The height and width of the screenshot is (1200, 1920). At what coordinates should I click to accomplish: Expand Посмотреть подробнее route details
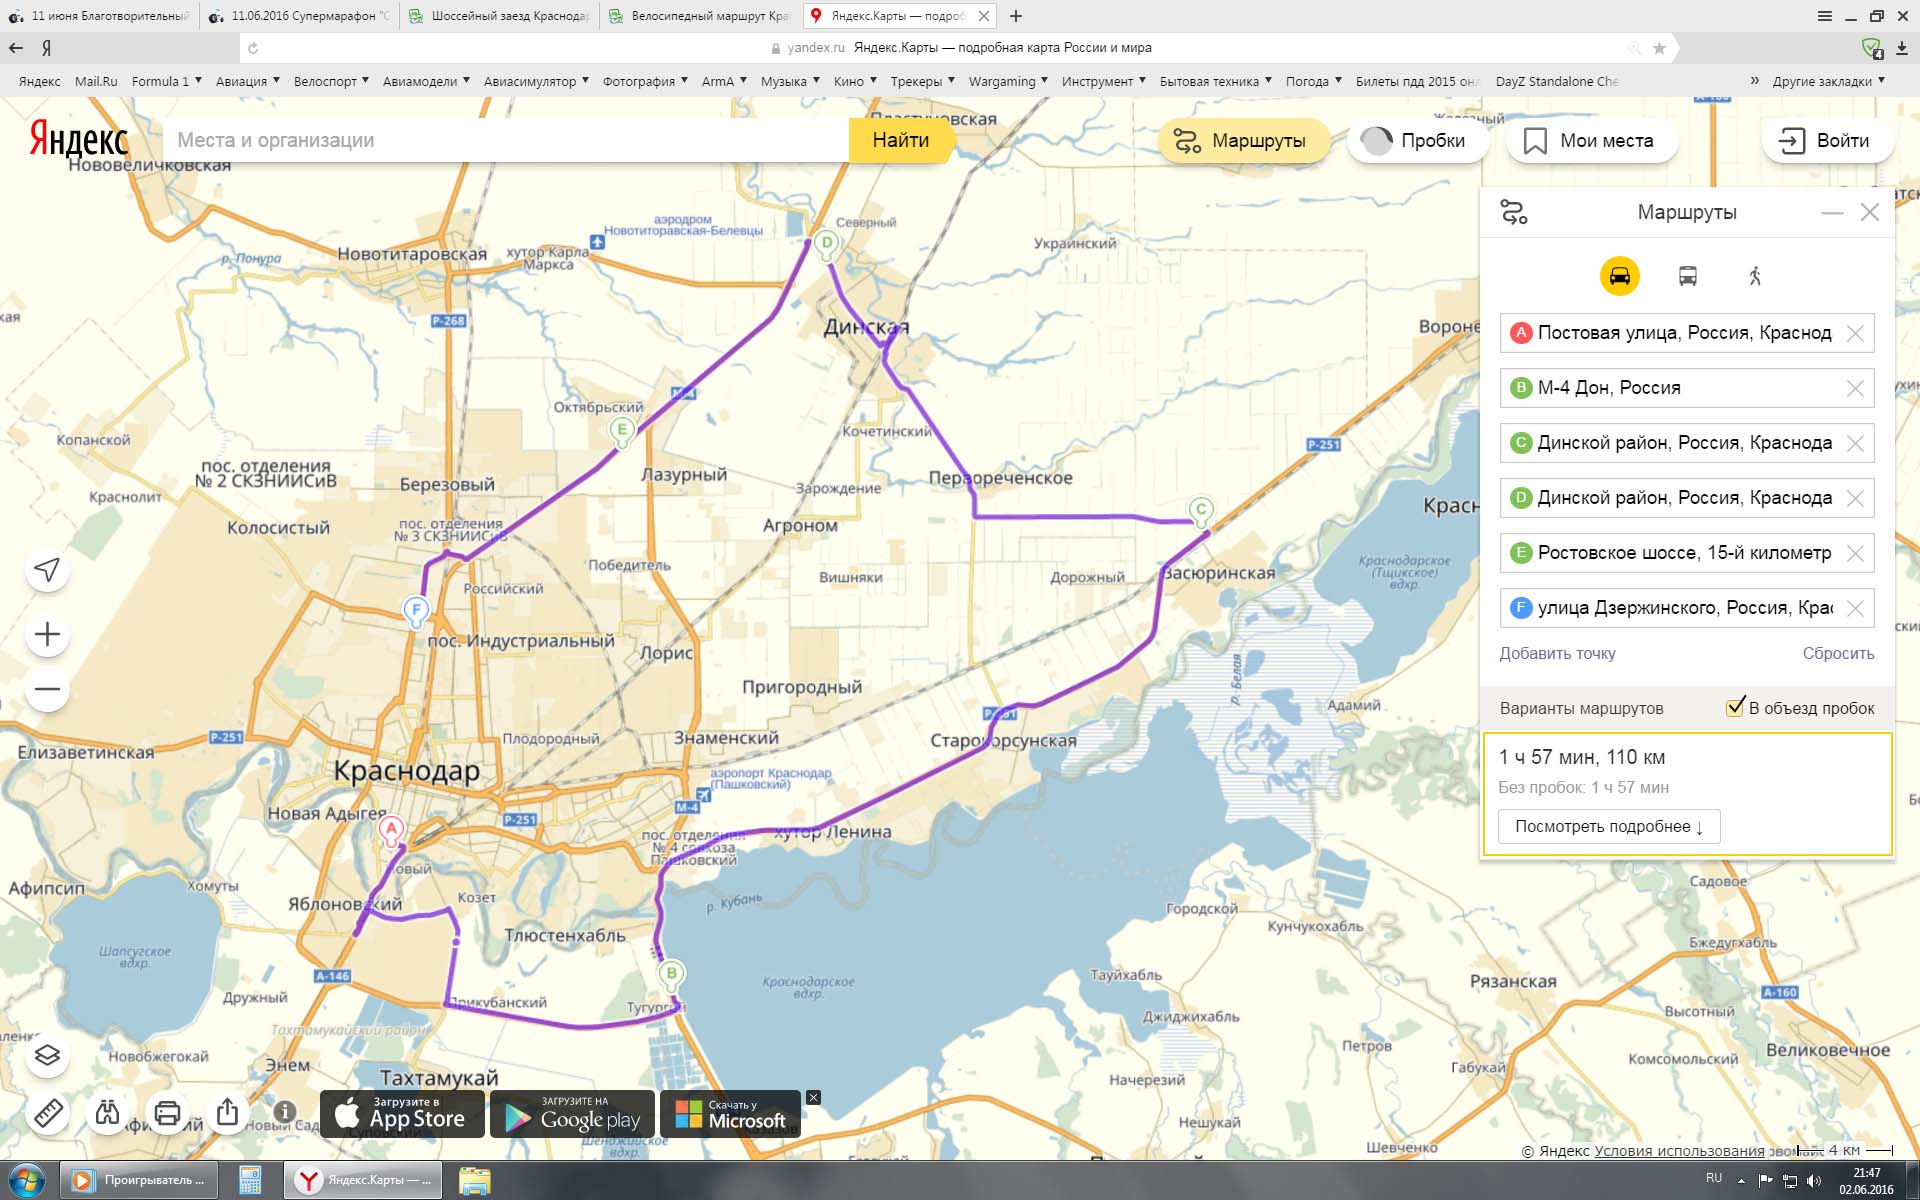(1608, 826)
